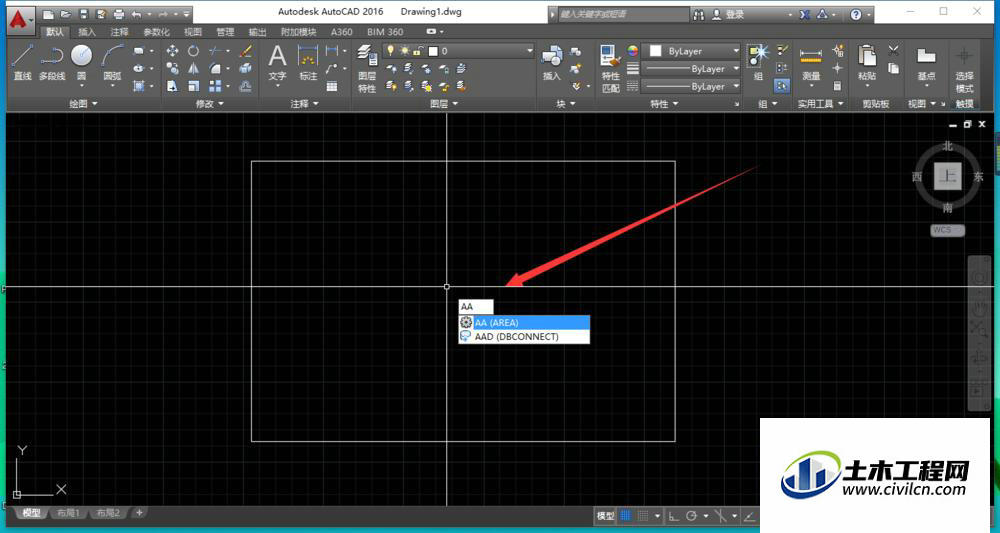The image size is (1000, 533).
Task: Click the Print icon in quick access toolbar
Action: (119, 14)
